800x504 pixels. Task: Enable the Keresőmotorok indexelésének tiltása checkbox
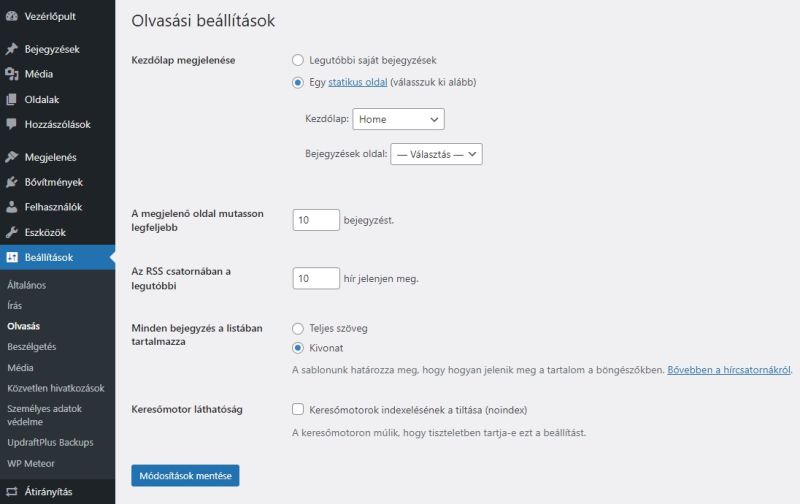coord(298,409)
